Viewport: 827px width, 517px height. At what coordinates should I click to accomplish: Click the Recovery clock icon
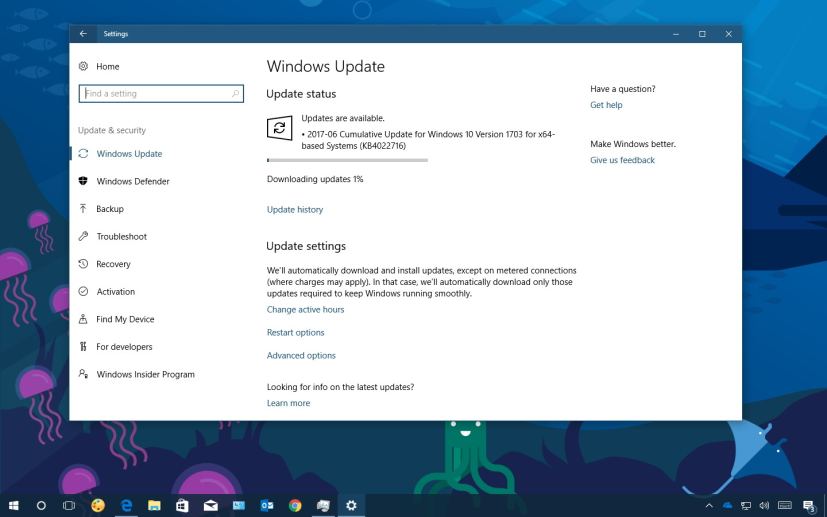[83, 264]
